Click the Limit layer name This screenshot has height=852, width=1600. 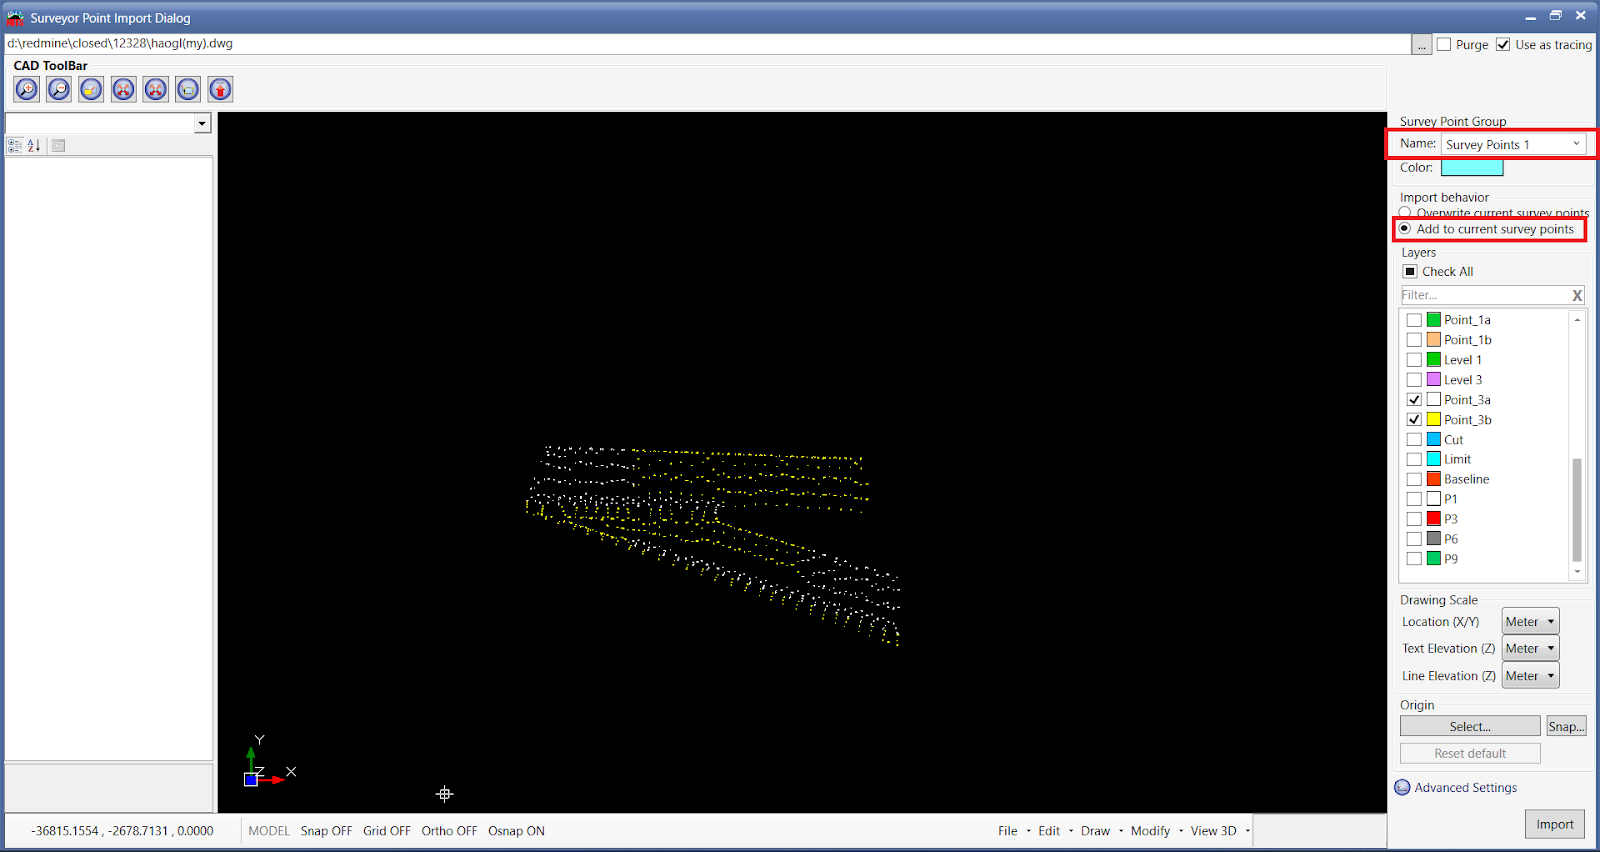click(x=1457, y=459)
